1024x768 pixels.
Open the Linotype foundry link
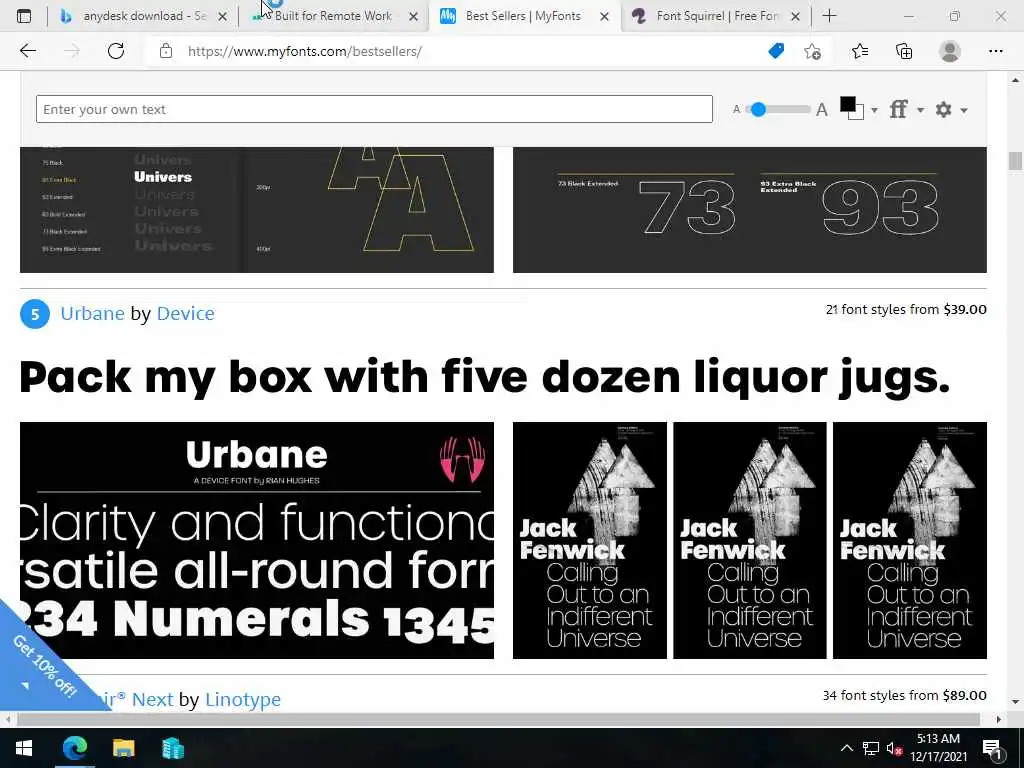[243, 699]
